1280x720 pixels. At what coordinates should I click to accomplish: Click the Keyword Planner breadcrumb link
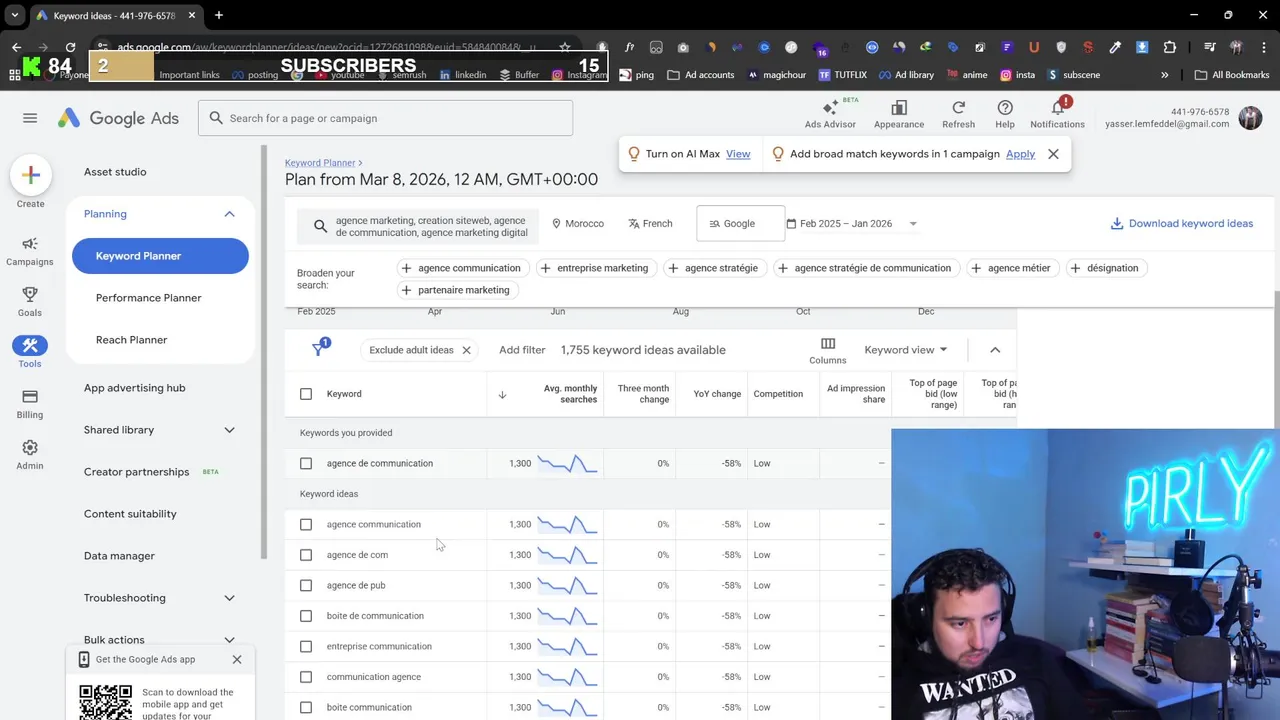tap(320, 163)
